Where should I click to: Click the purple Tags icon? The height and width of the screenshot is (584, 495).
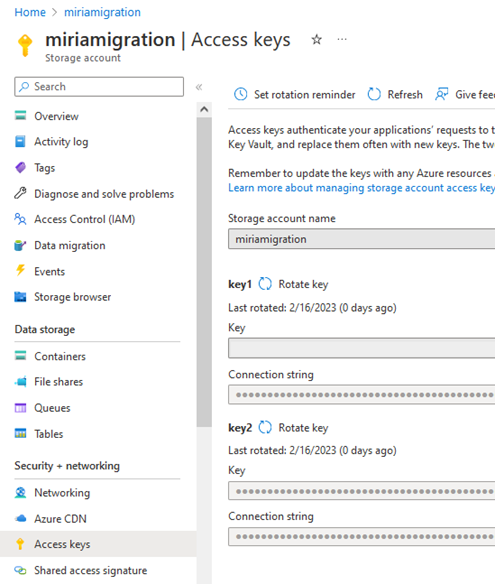20,168
